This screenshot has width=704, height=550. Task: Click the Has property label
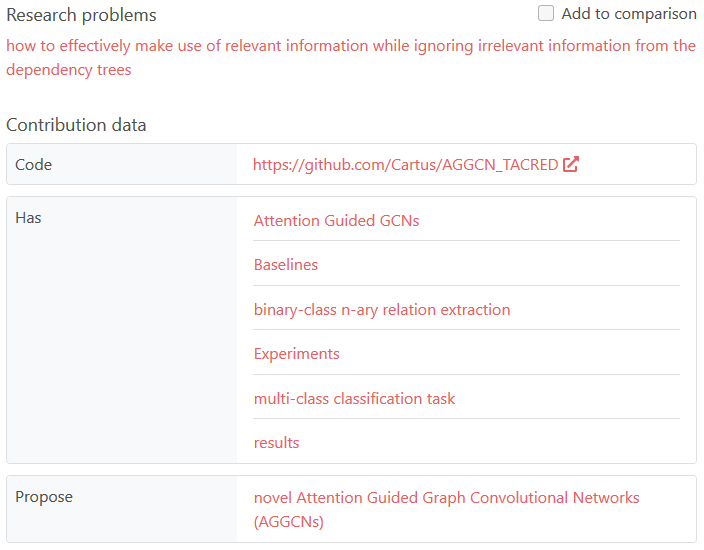pos(29,218)
